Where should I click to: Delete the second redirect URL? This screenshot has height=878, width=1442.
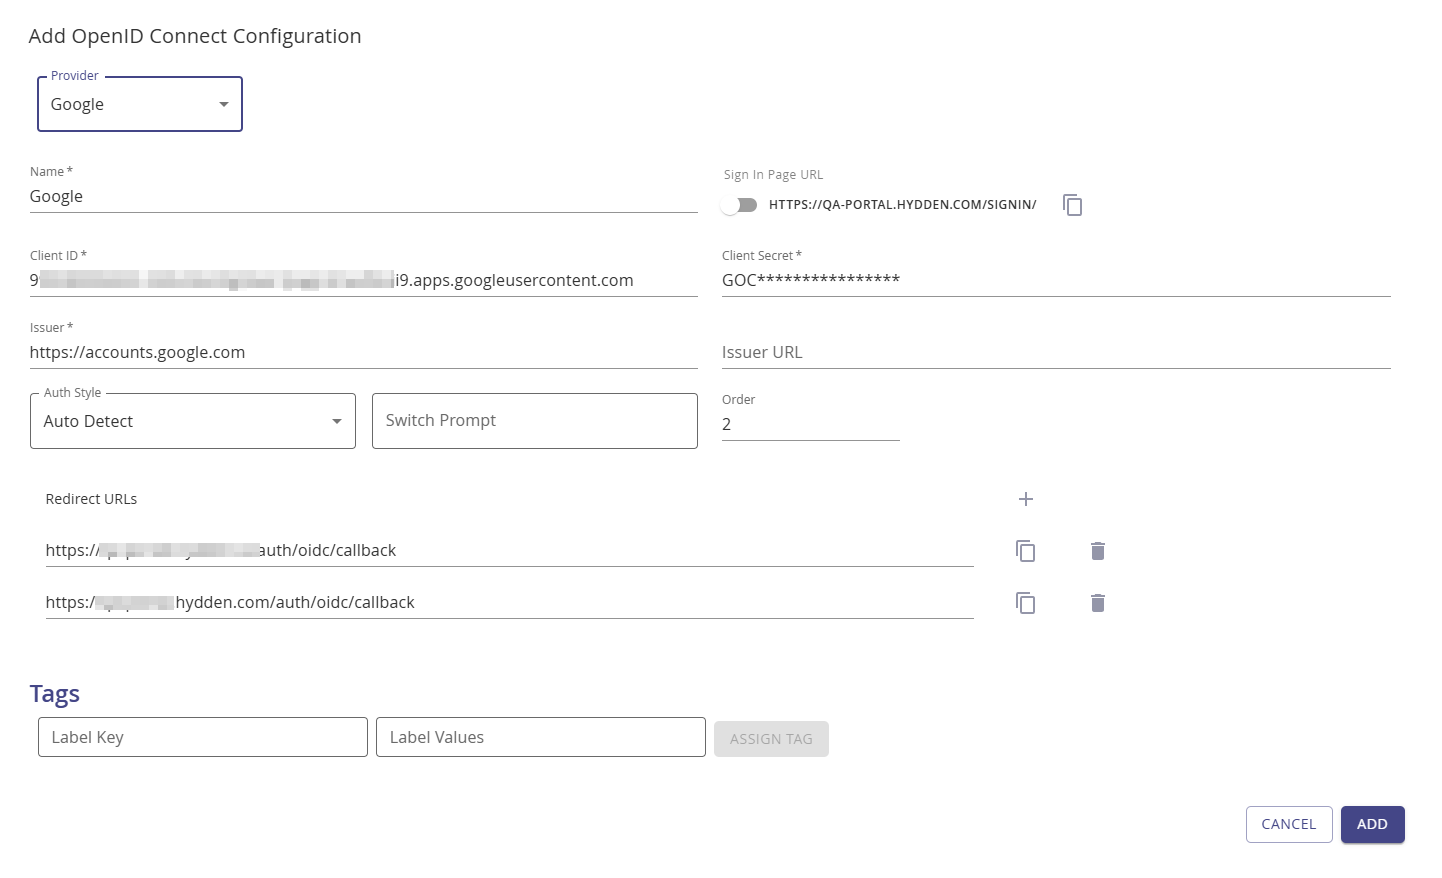click(1097, 603)
